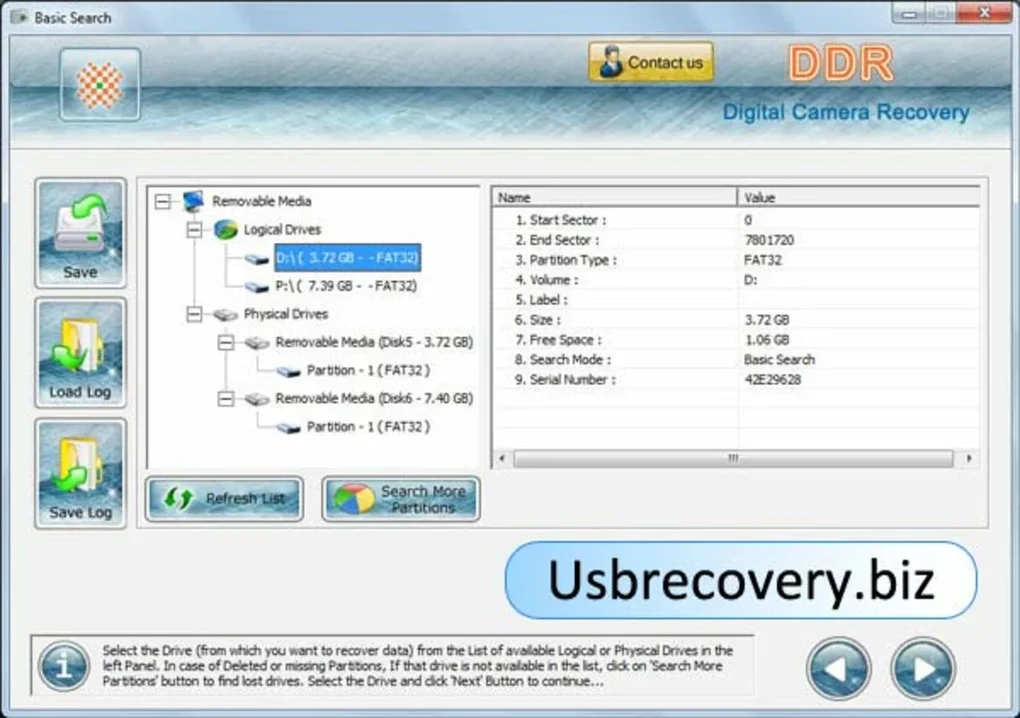The height and width of the screenshot is (718, 1020).
Task: Click the 1.06 GB free space value
Action: tap(767, 340)
